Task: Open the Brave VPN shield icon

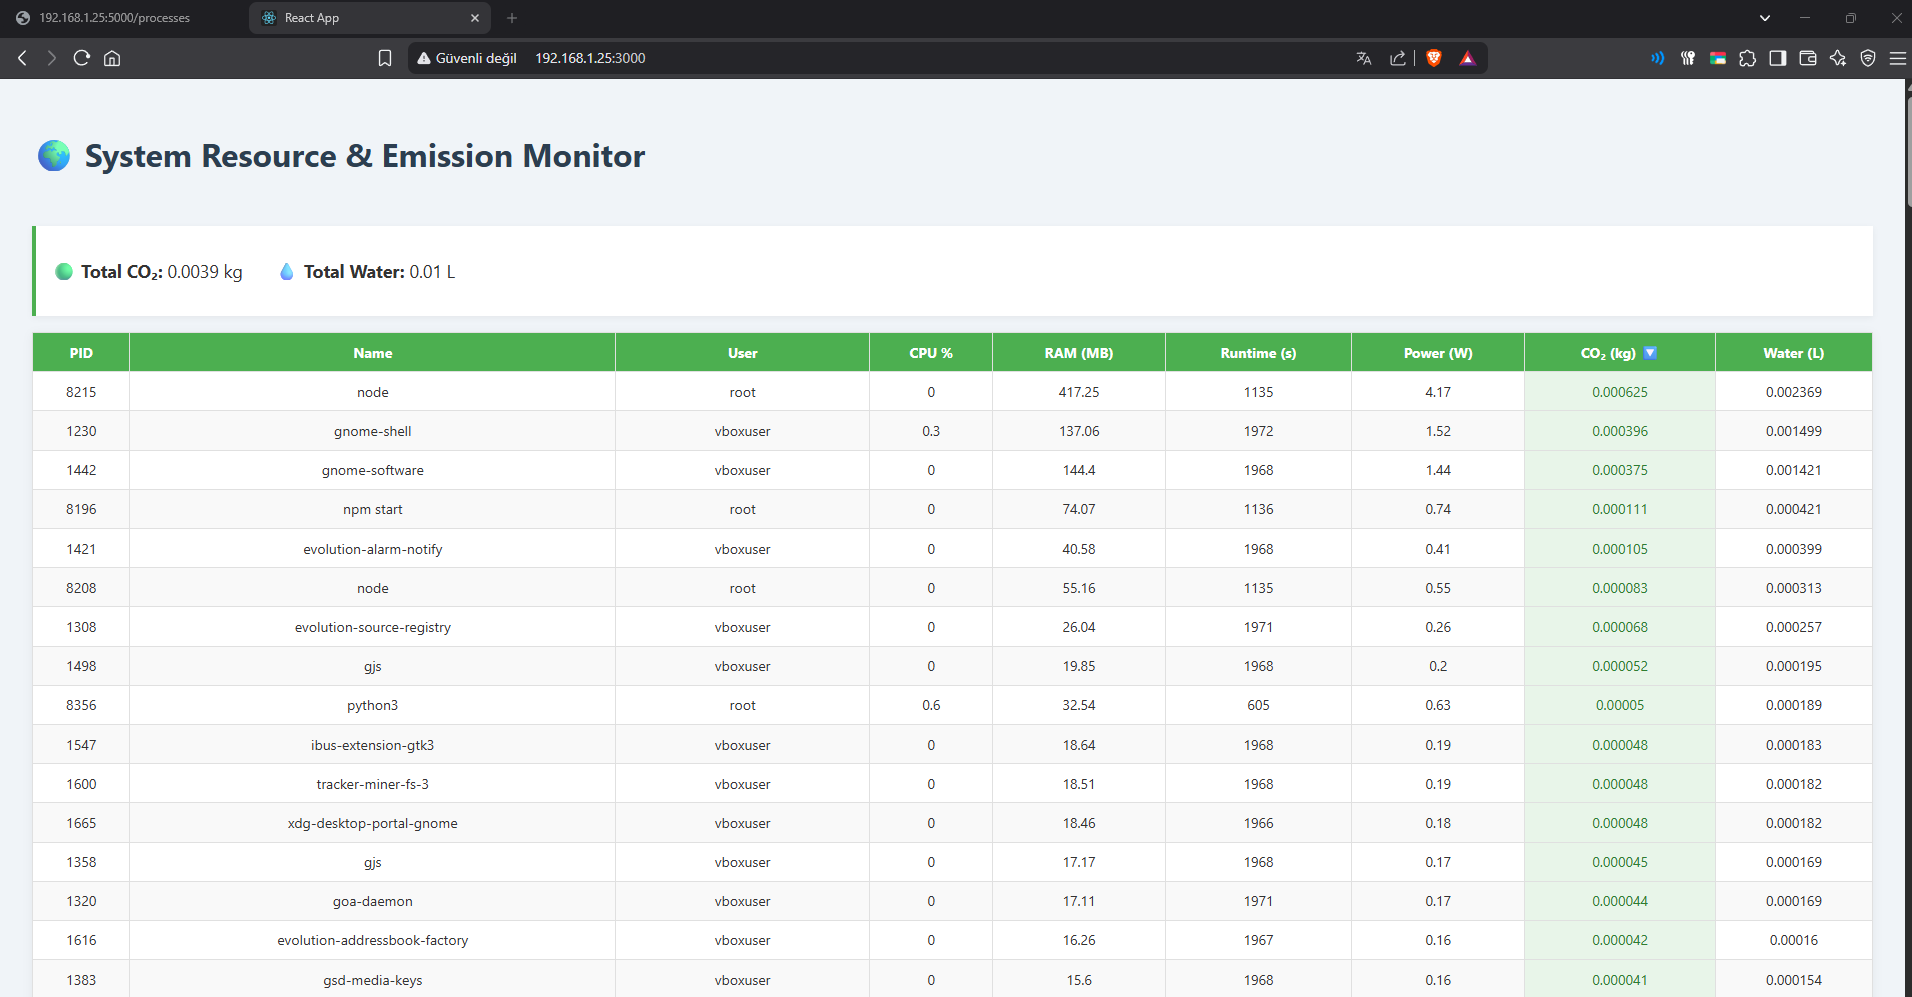Action: click(1868, 58)
